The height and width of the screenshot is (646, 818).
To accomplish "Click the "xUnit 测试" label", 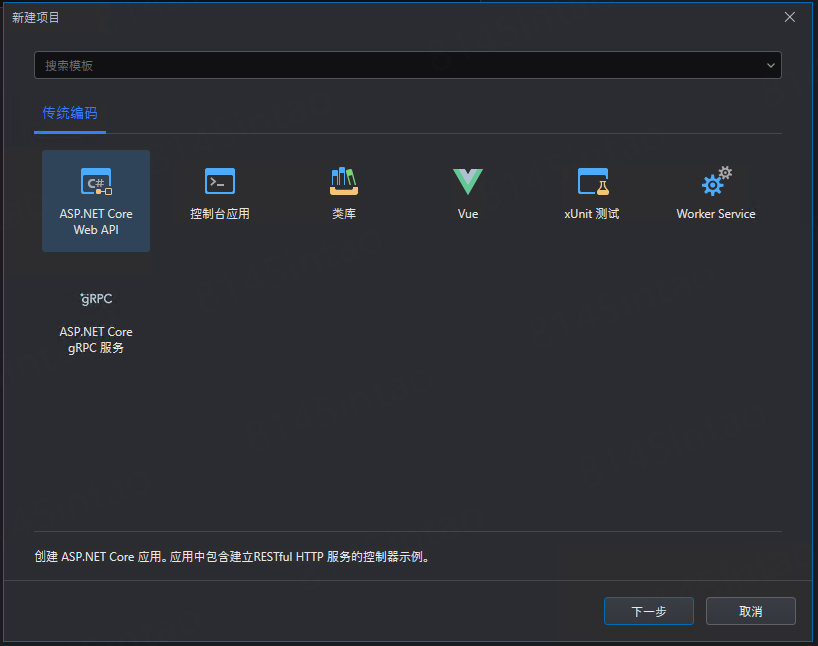I will coord(592,214).
